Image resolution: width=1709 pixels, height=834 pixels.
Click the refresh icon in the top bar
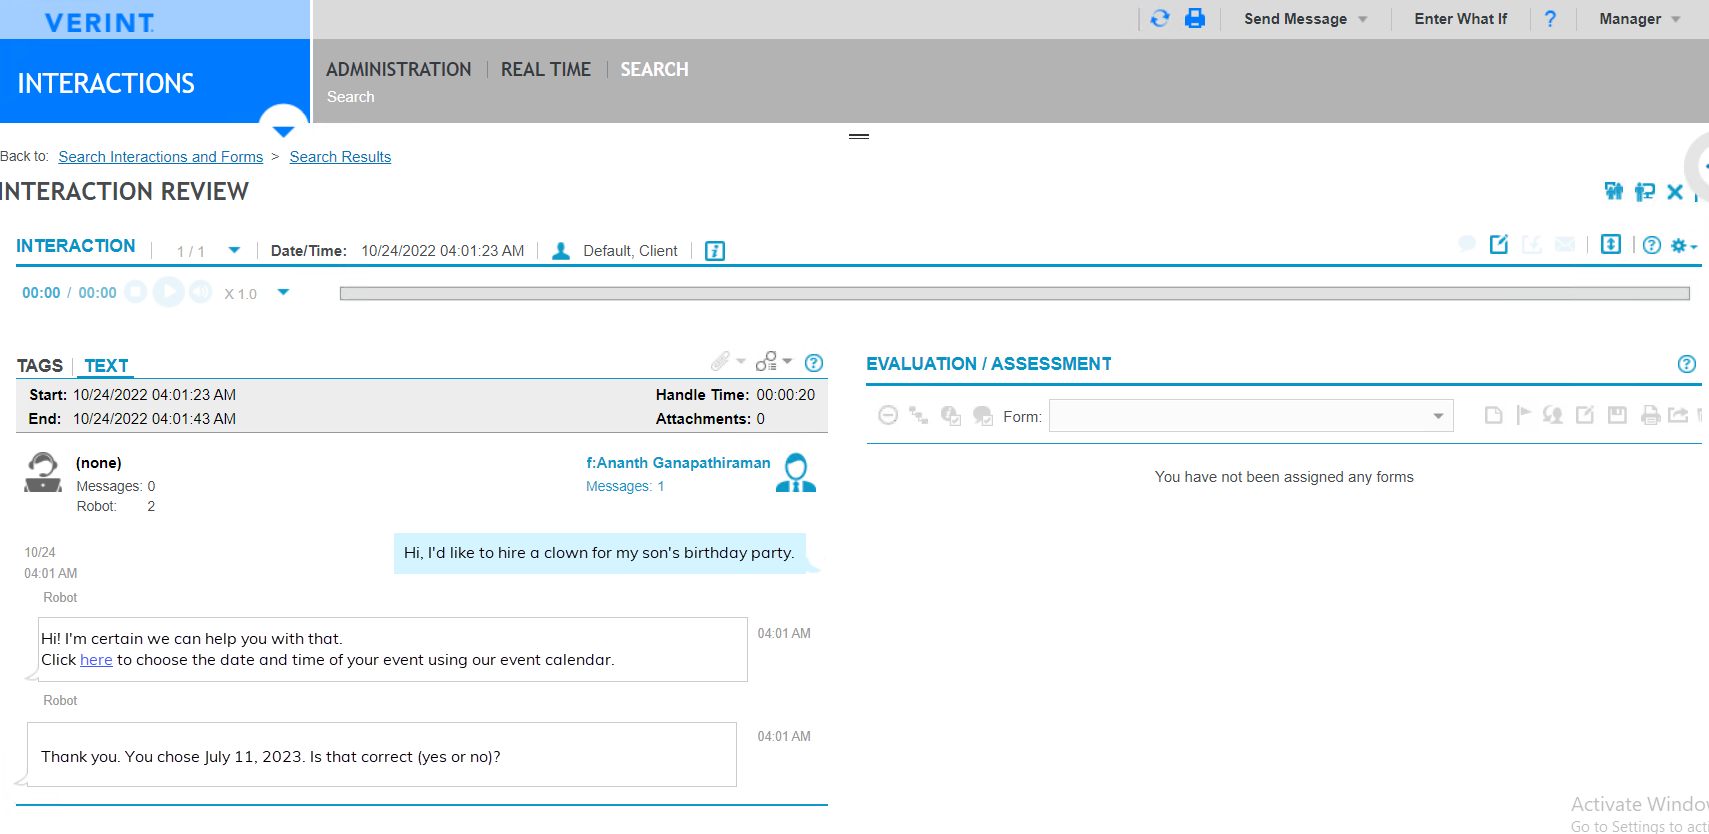pyautogui.click(x=1159, y=18)
